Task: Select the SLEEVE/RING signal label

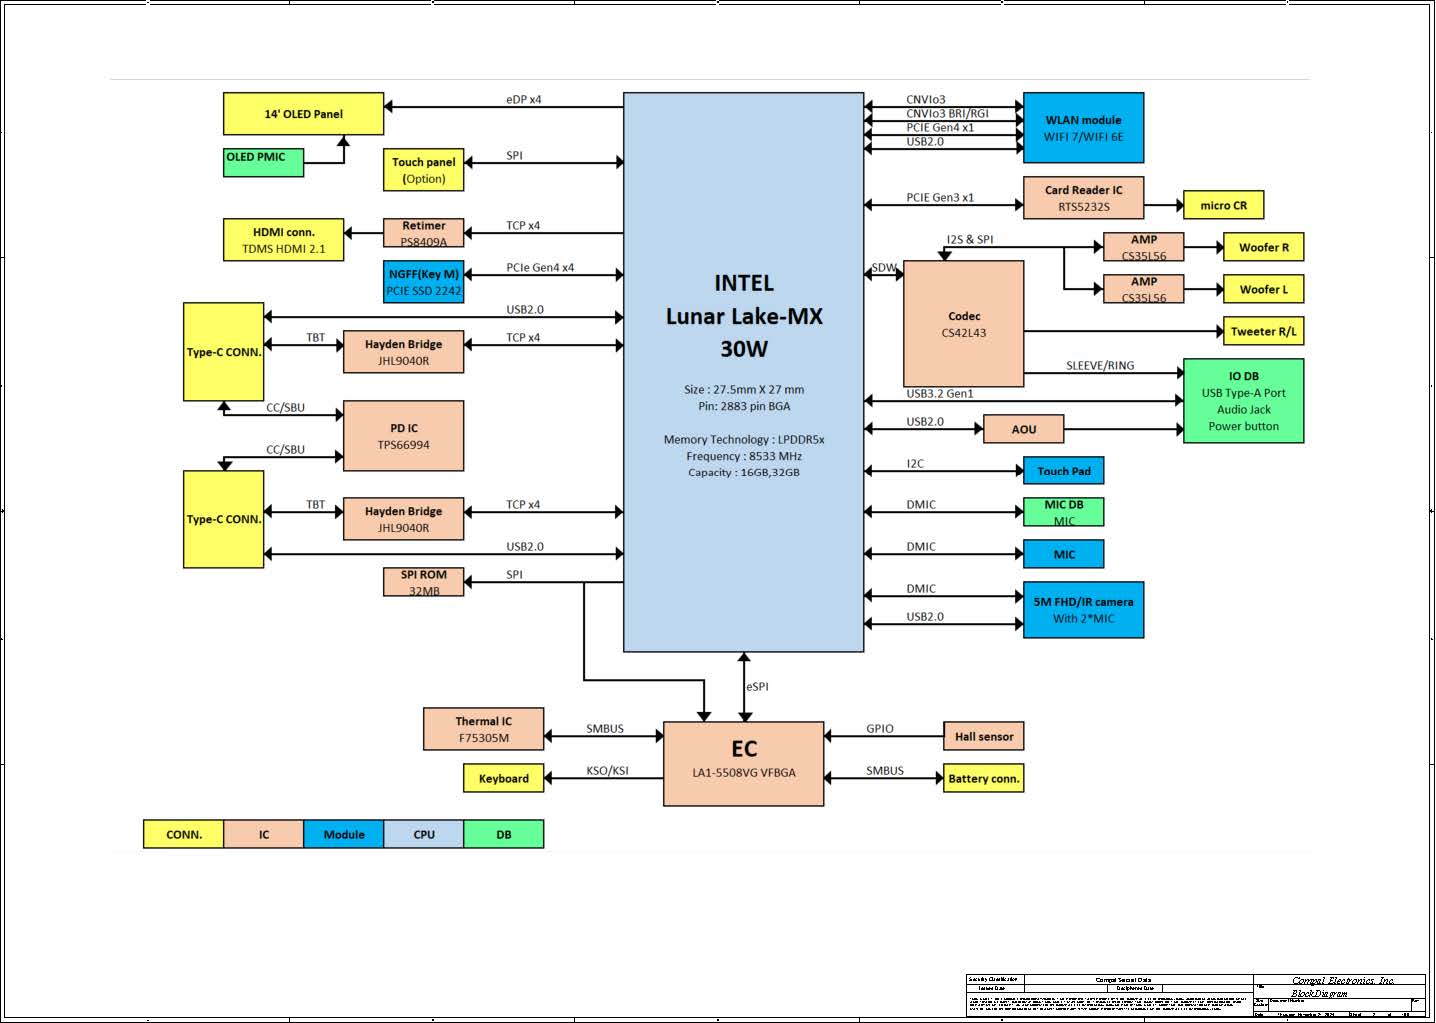Action: [x=1100, y=366]
